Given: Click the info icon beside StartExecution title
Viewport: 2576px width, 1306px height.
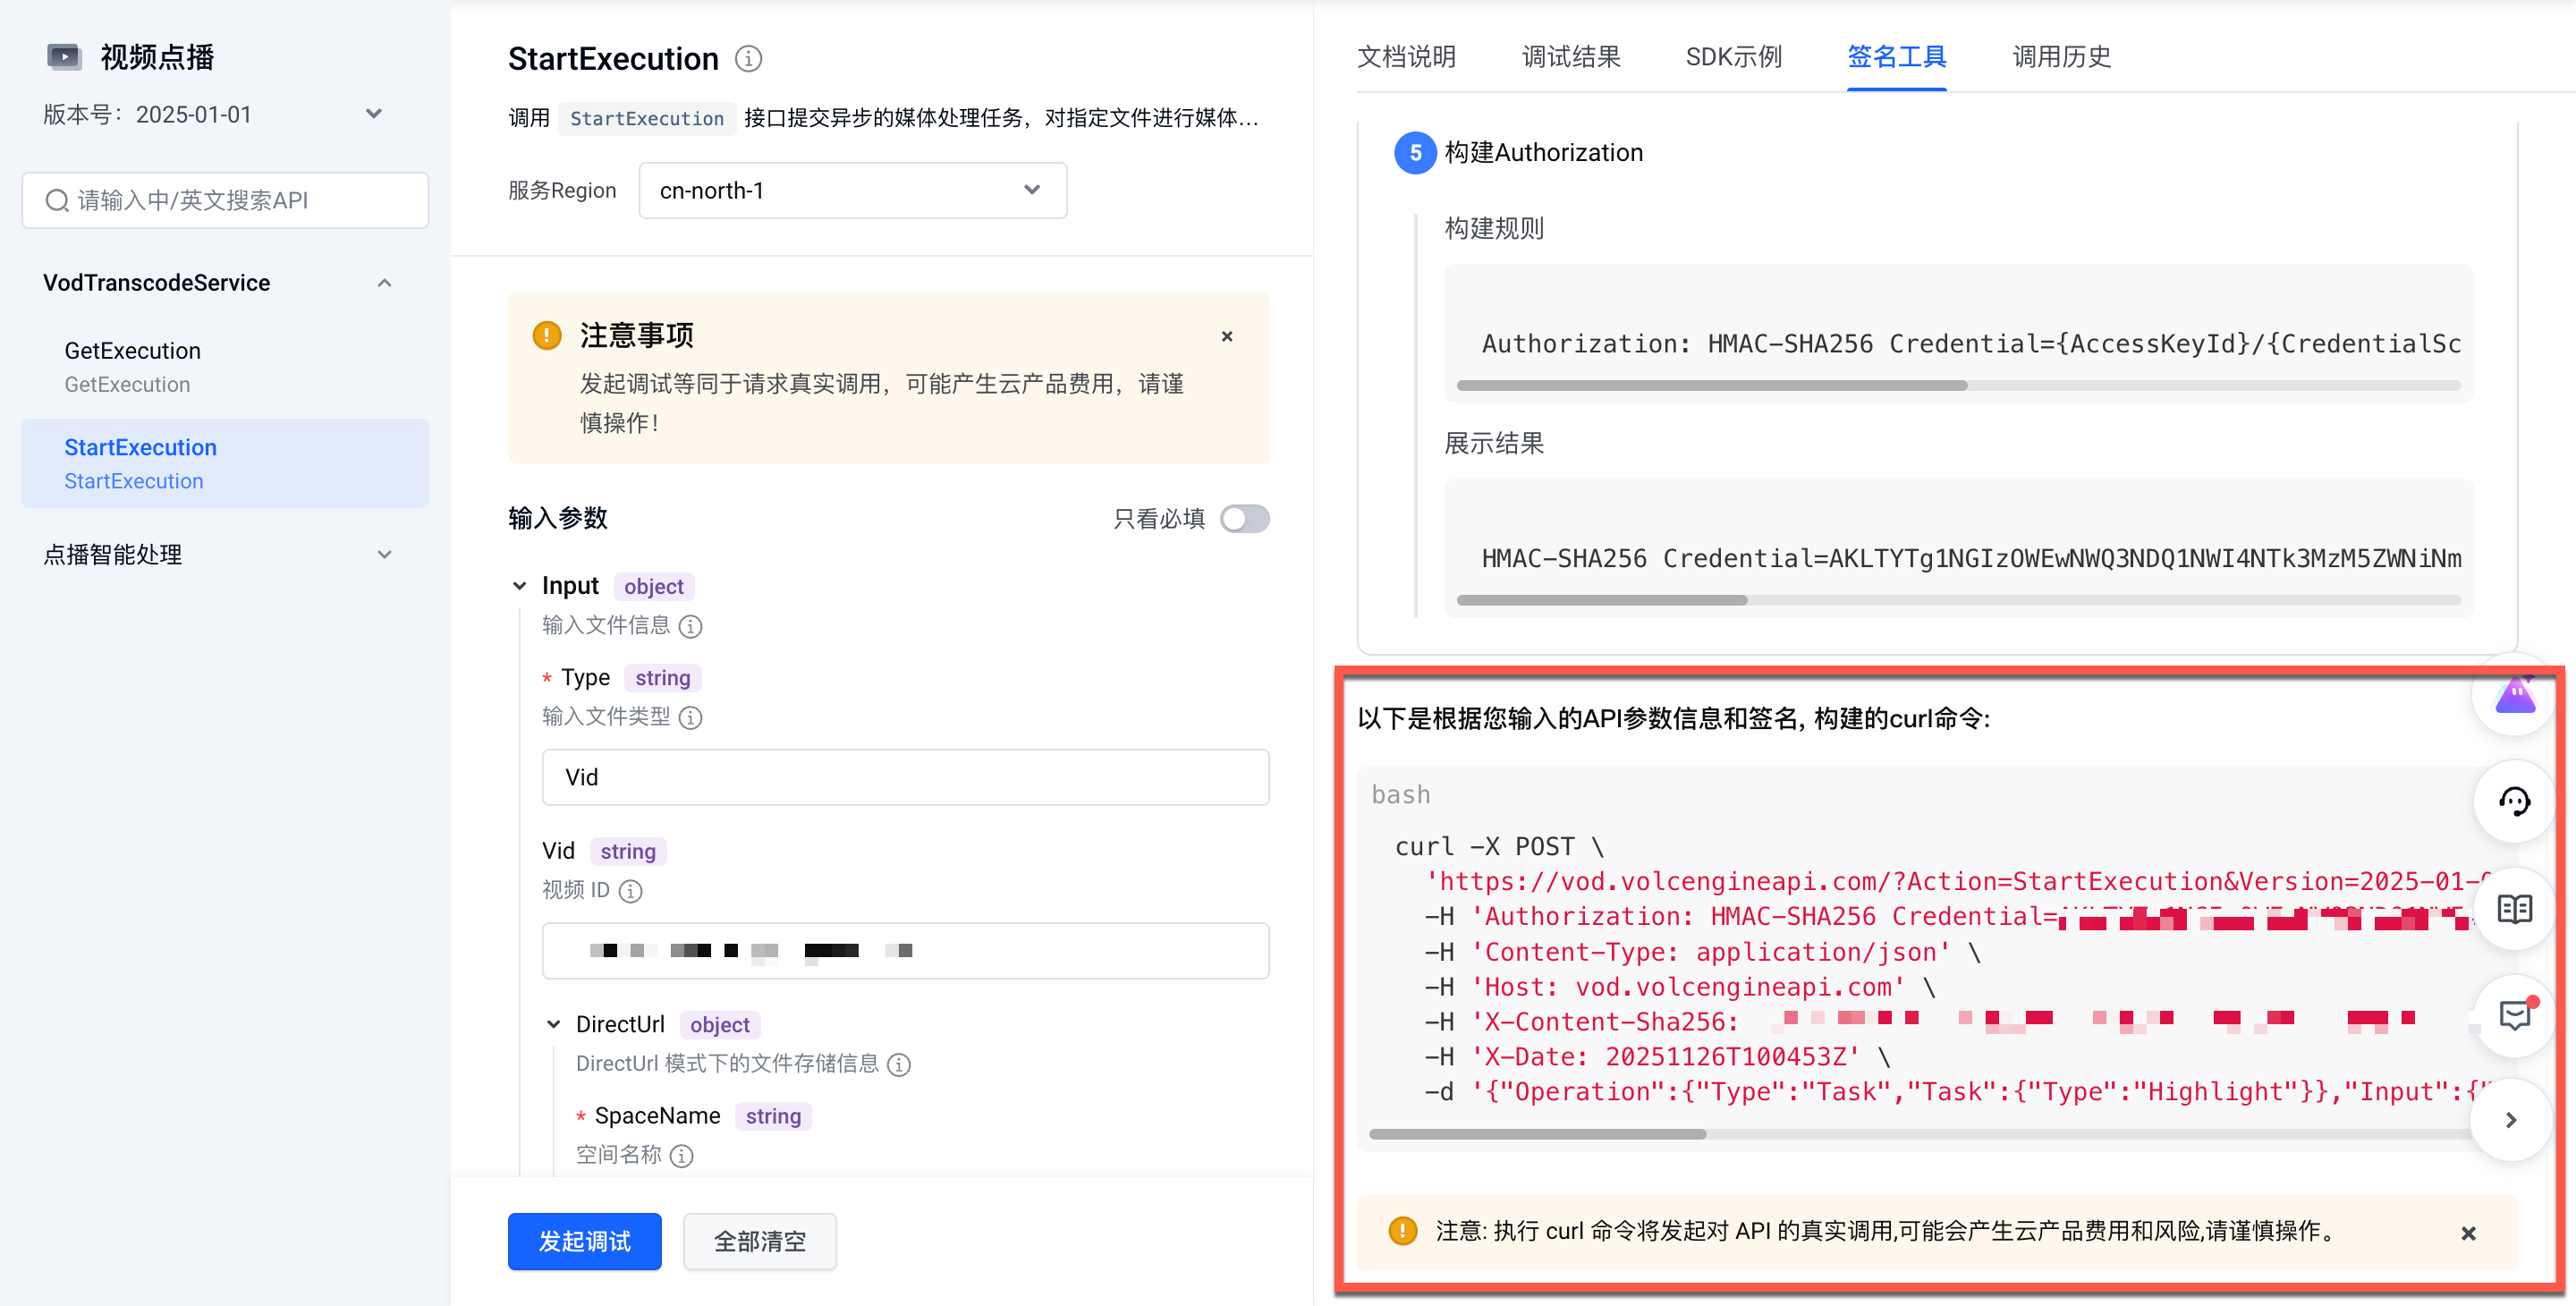Looking at the screenshot, I should pos(748,59).
